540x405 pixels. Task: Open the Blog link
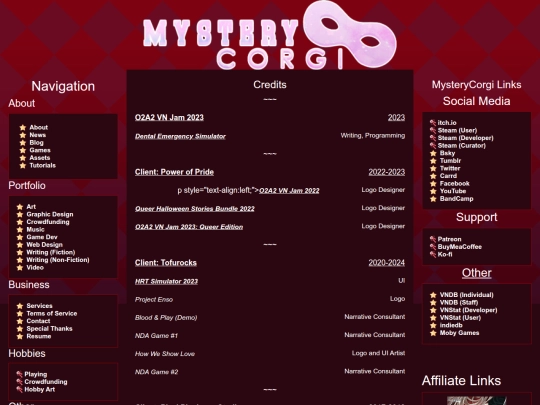pyautogui.click(x=36, y=143)
